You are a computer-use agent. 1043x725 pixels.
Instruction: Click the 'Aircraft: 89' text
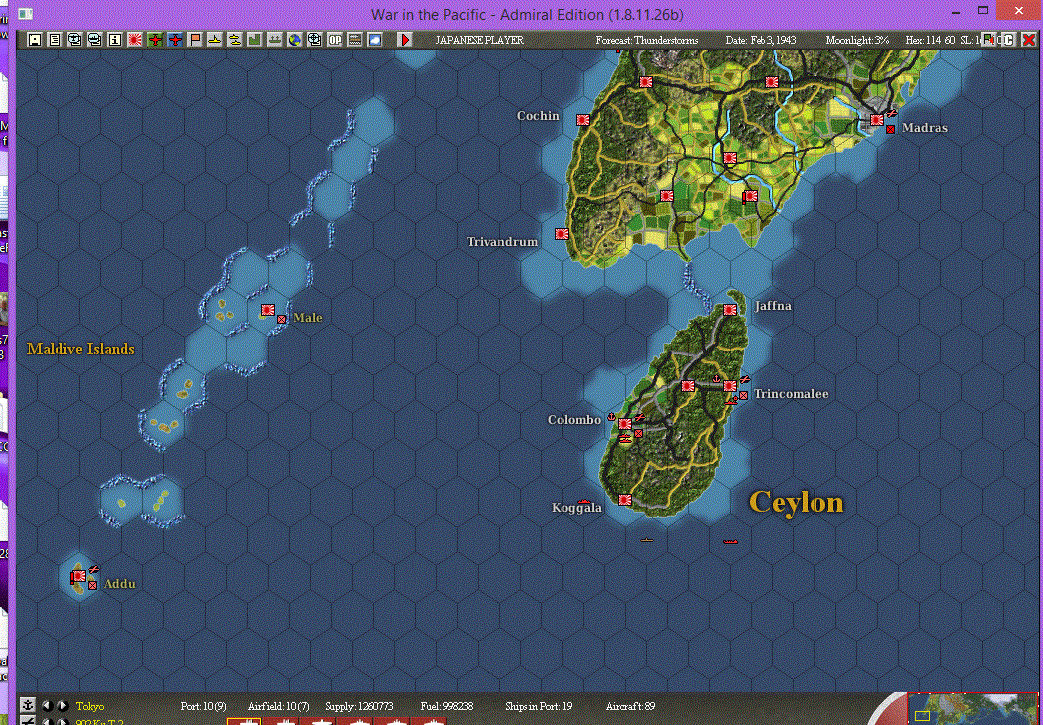click(x=630, y=706)
